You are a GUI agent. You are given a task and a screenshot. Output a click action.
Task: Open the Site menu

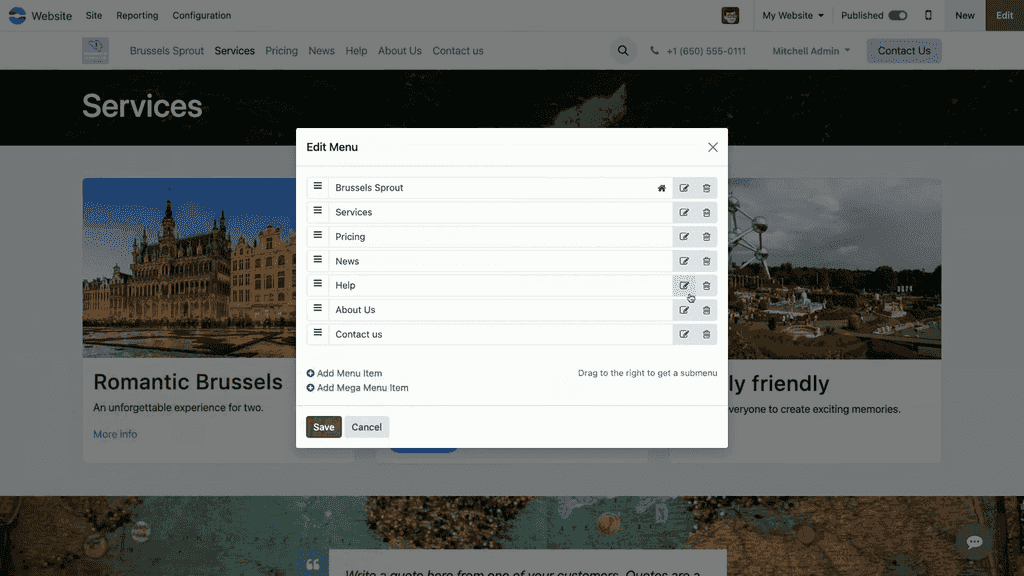(94, 15)
